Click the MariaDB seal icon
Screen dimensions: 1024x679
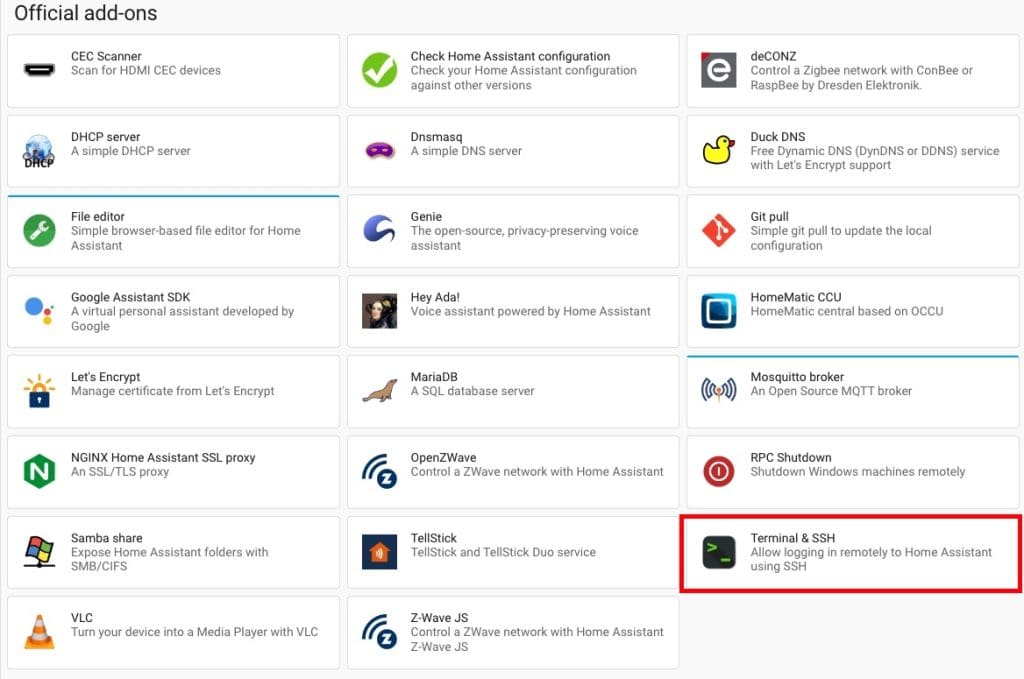[x=379, y=391]
